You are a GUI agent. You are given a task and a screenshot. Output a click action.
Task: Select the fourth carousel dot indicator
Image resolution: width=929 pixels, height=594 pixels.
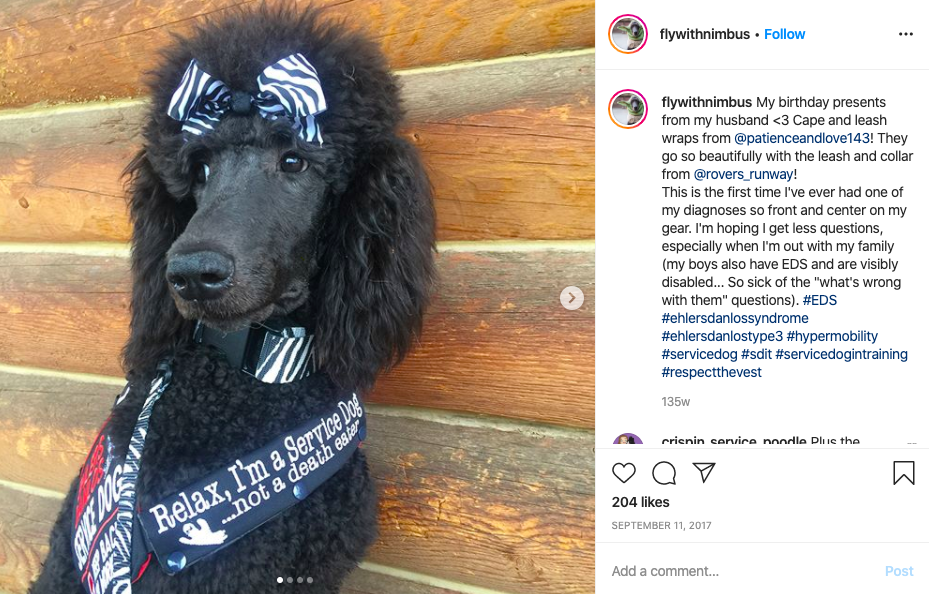point(310,580)
